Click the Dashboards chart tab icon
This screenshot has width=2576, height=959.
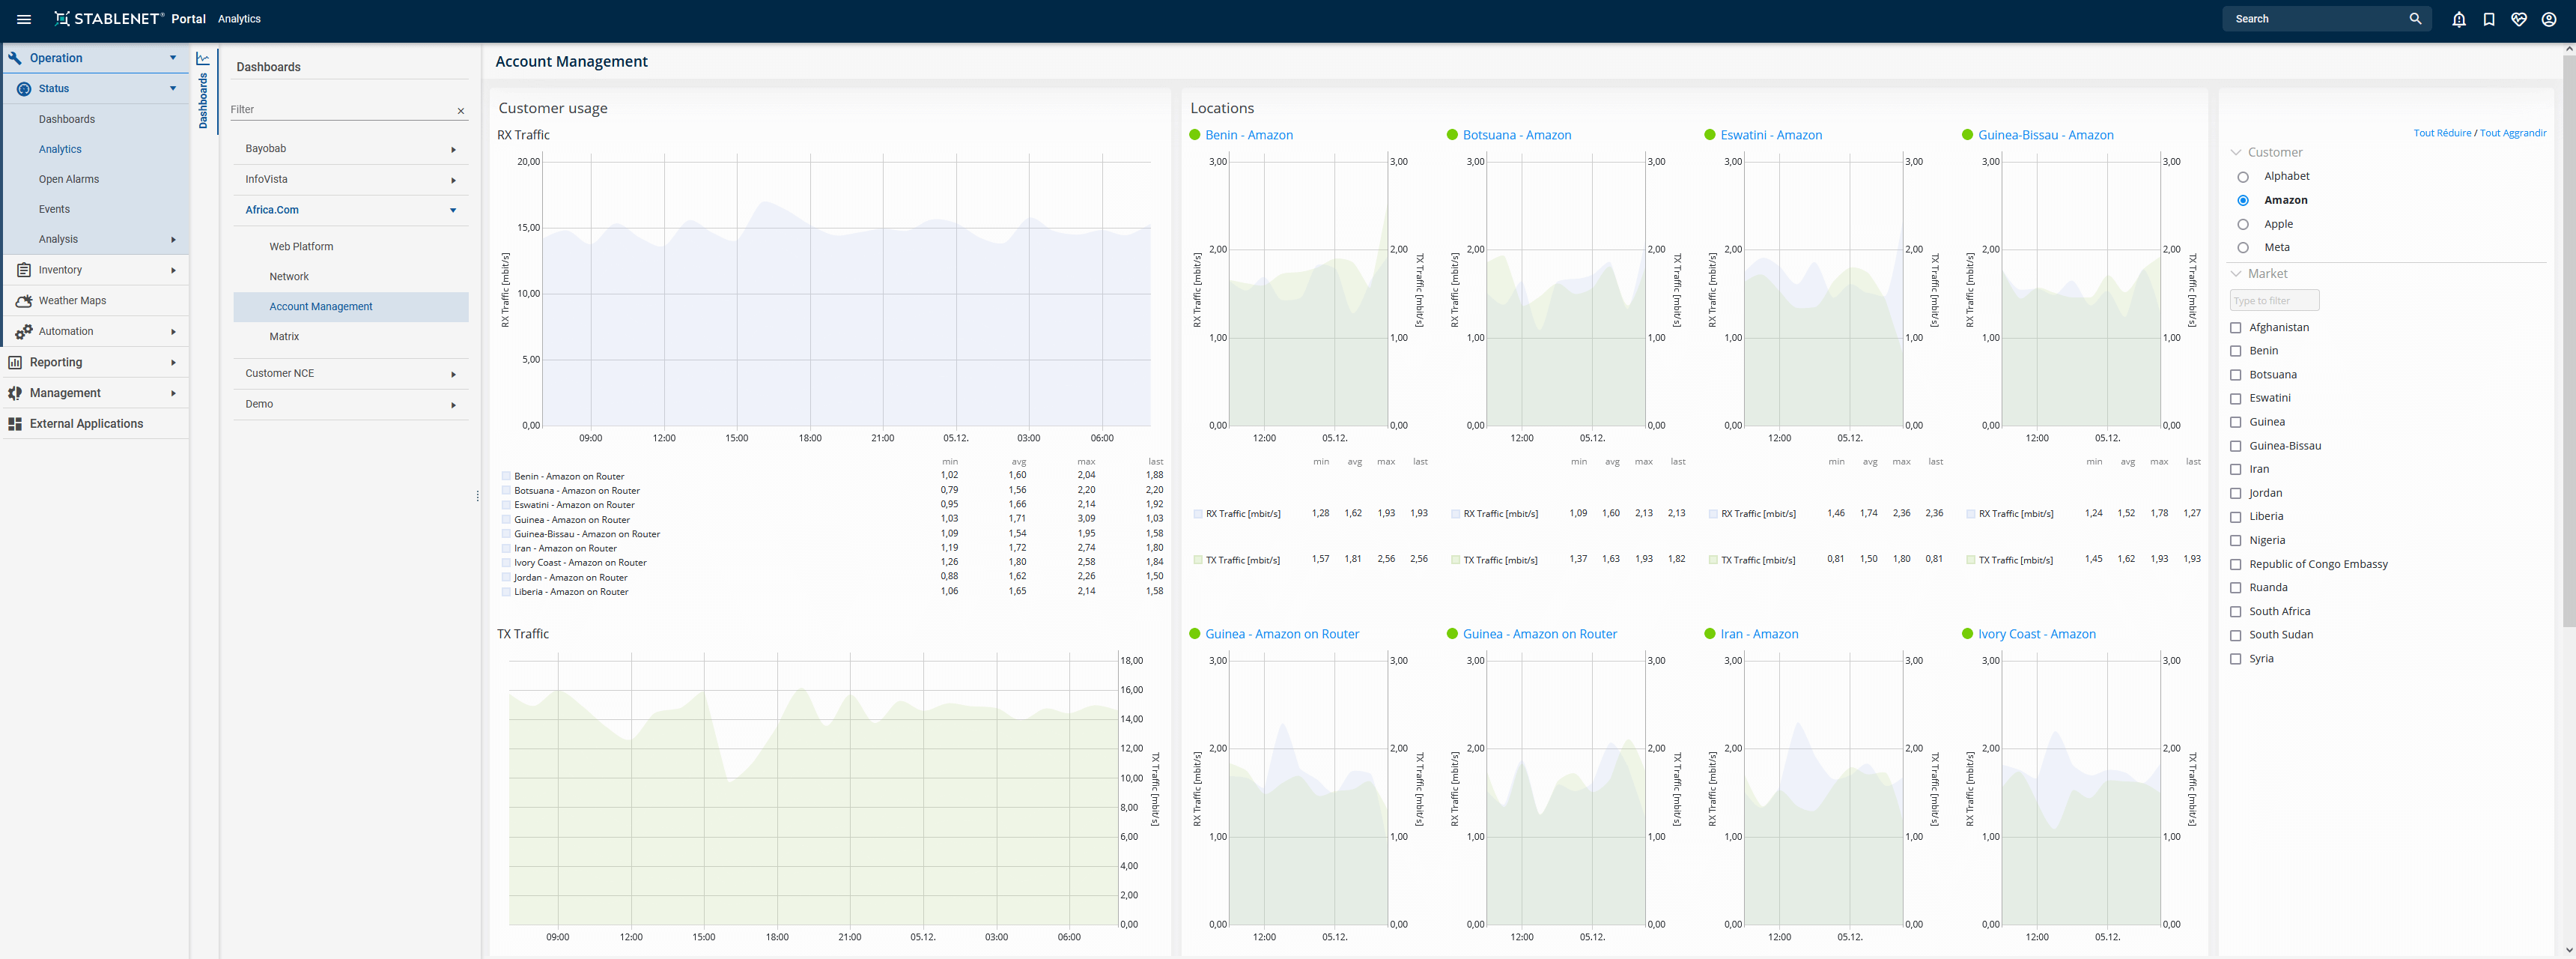(203, 58)
